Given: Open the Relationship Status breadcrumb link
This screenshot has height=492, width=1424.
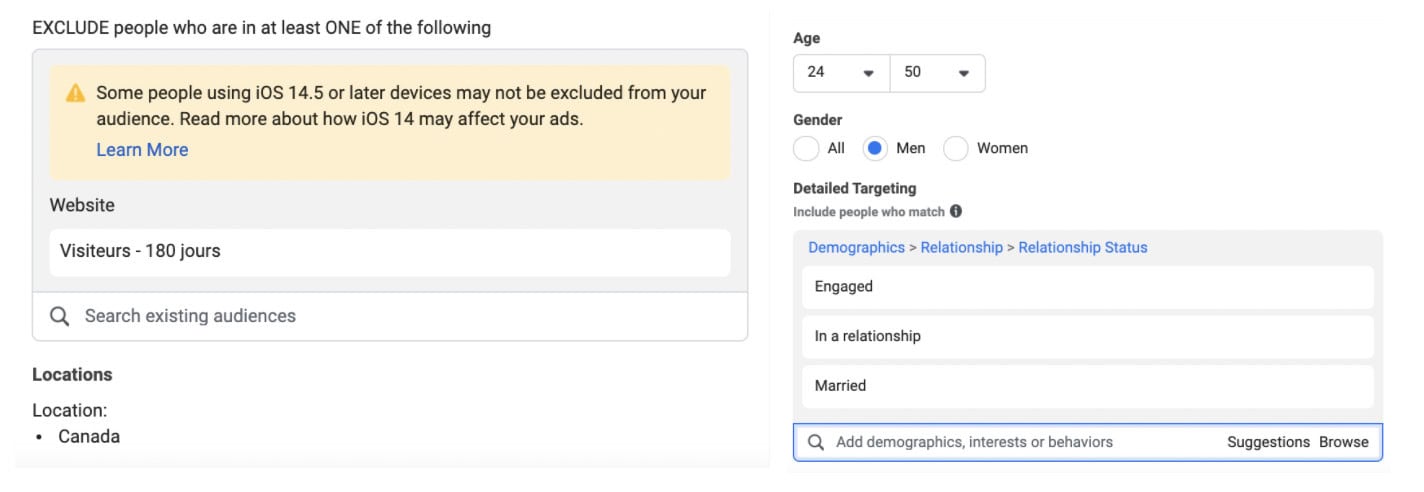Looking at the screenshot, I should tap(1082, 247).
